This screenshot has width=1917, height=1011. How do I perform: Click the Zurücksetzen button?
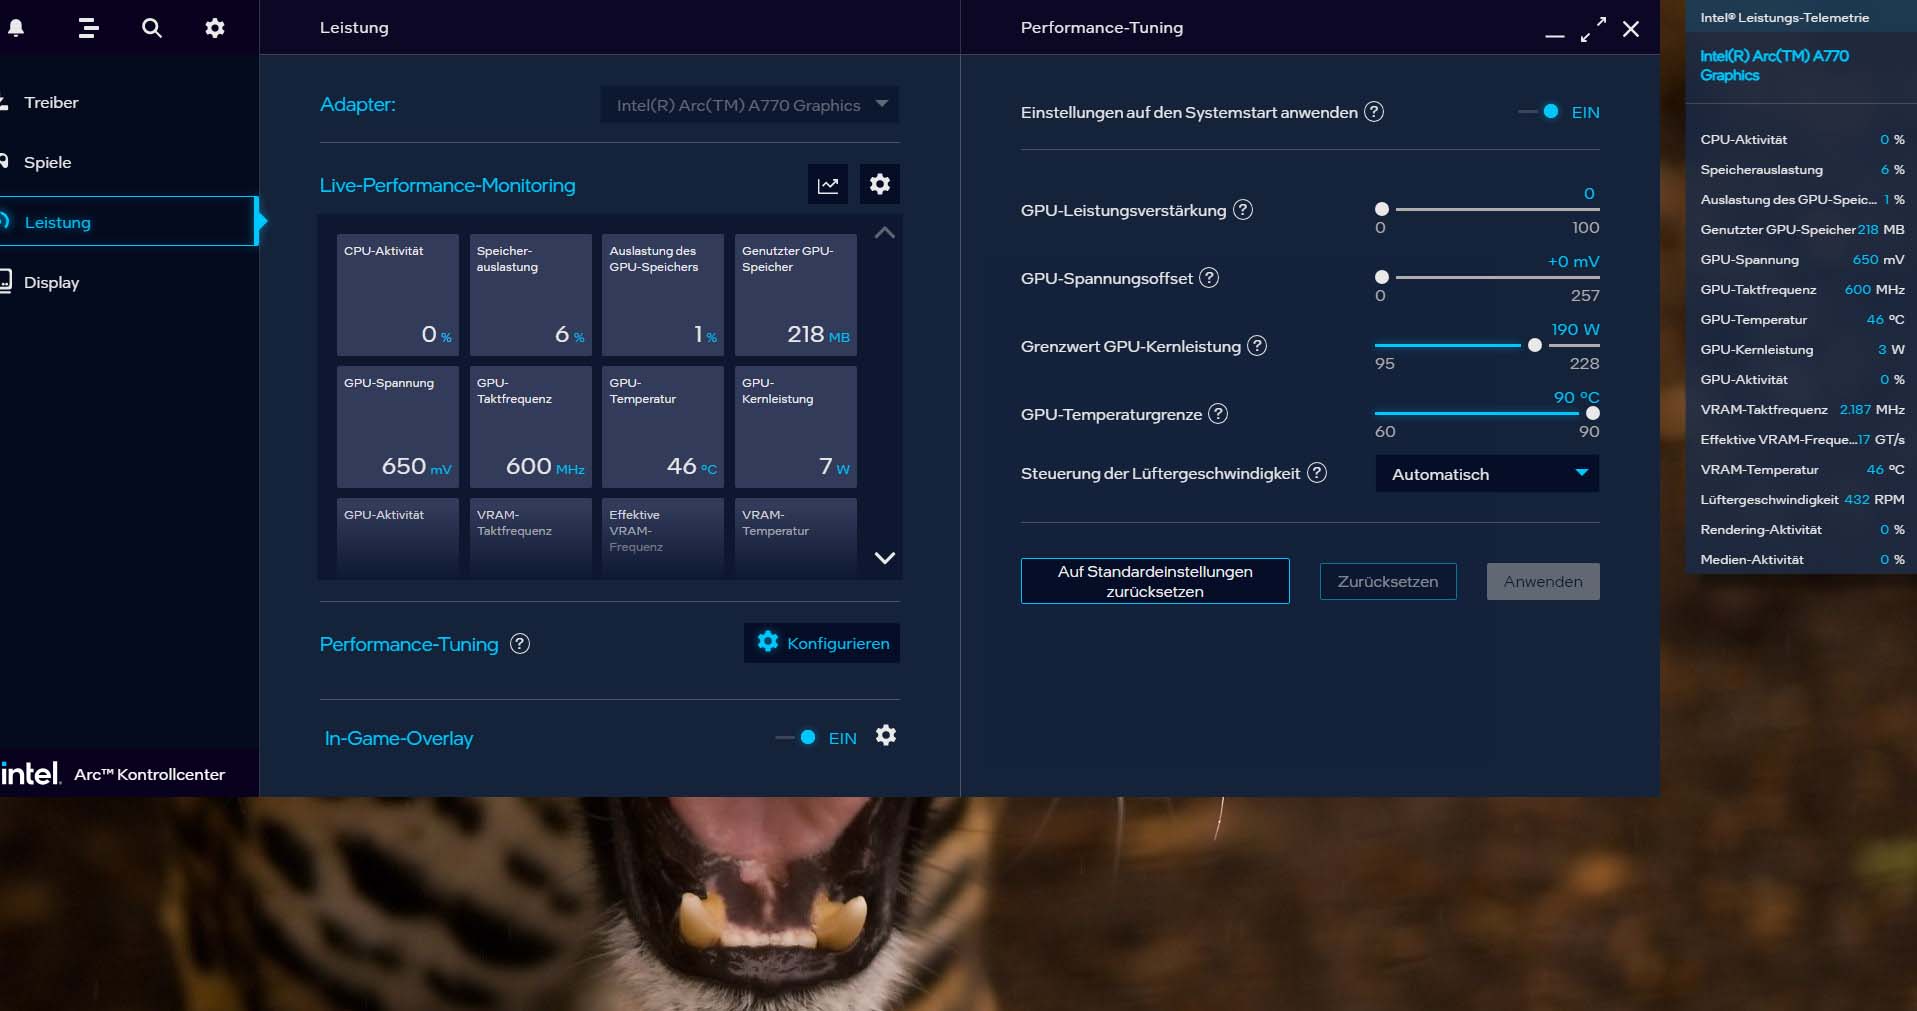(1388, 582)
